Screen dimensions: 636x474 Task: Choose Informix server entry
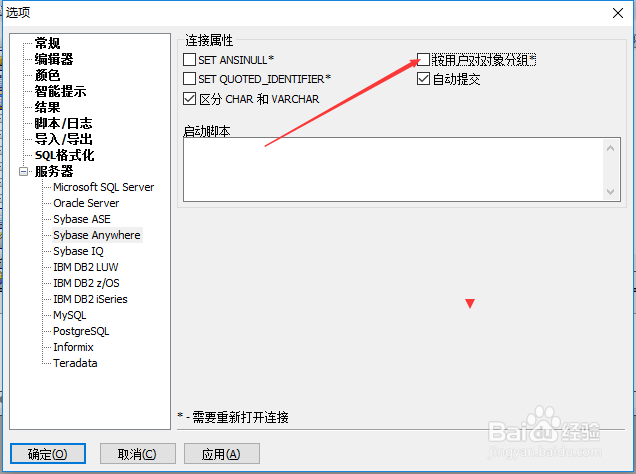click(73, 347)
